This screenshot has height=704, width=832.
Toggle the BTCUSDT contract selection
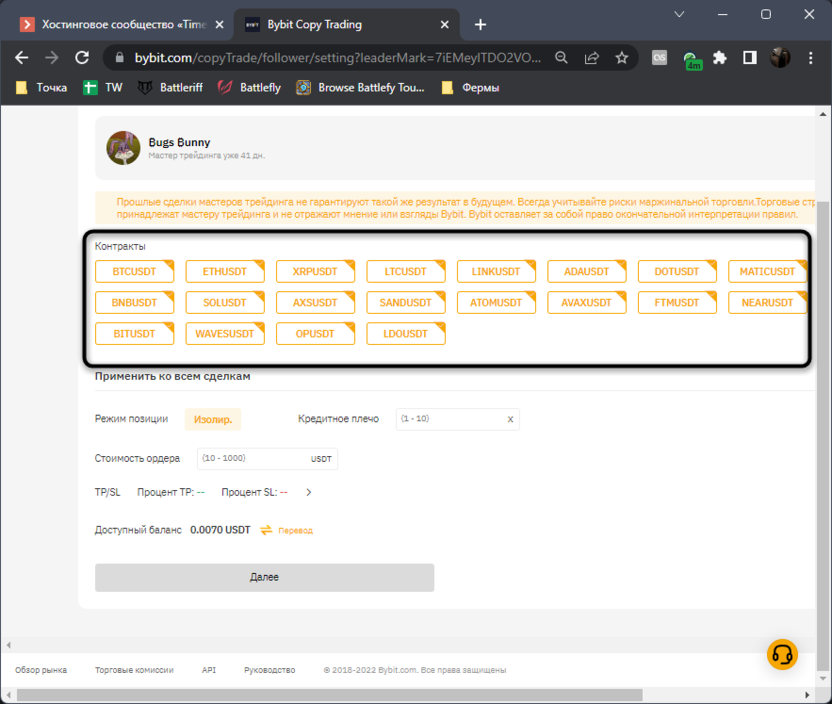pyautogui.click(x=135, y=272)
